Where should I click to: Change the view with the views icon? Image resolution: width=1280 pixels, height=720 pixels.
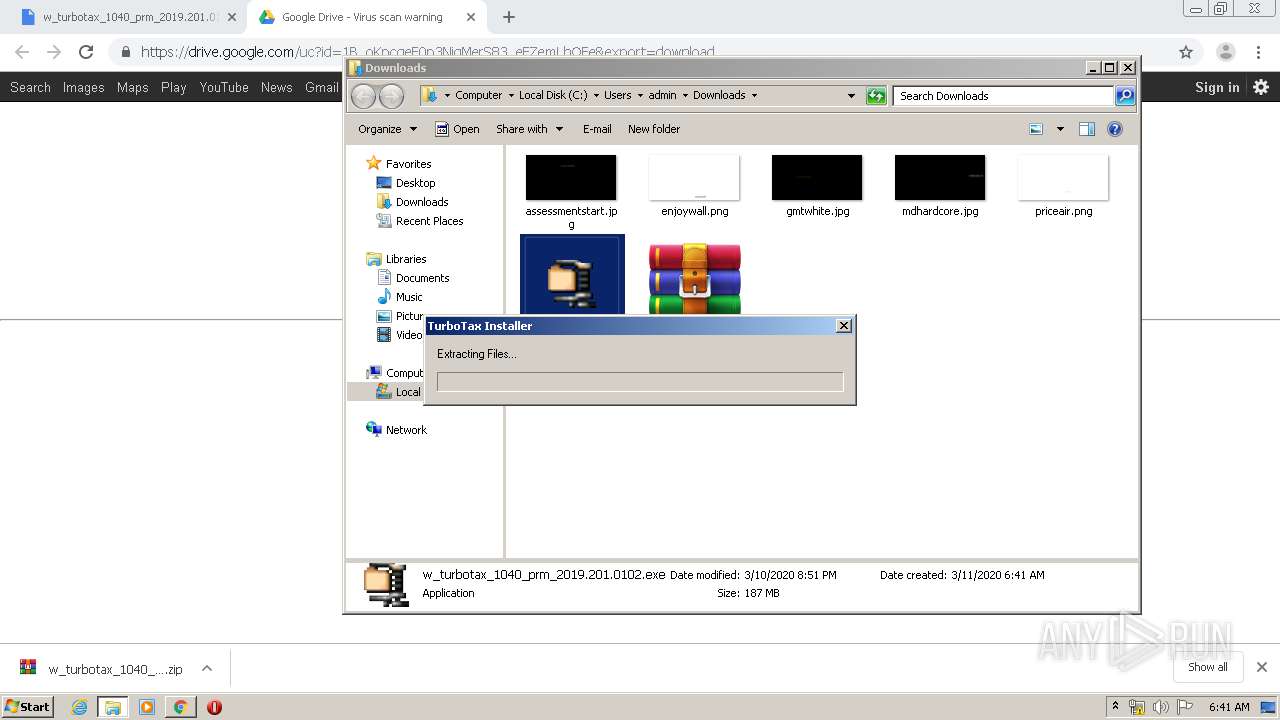[x=1036, y=129]
